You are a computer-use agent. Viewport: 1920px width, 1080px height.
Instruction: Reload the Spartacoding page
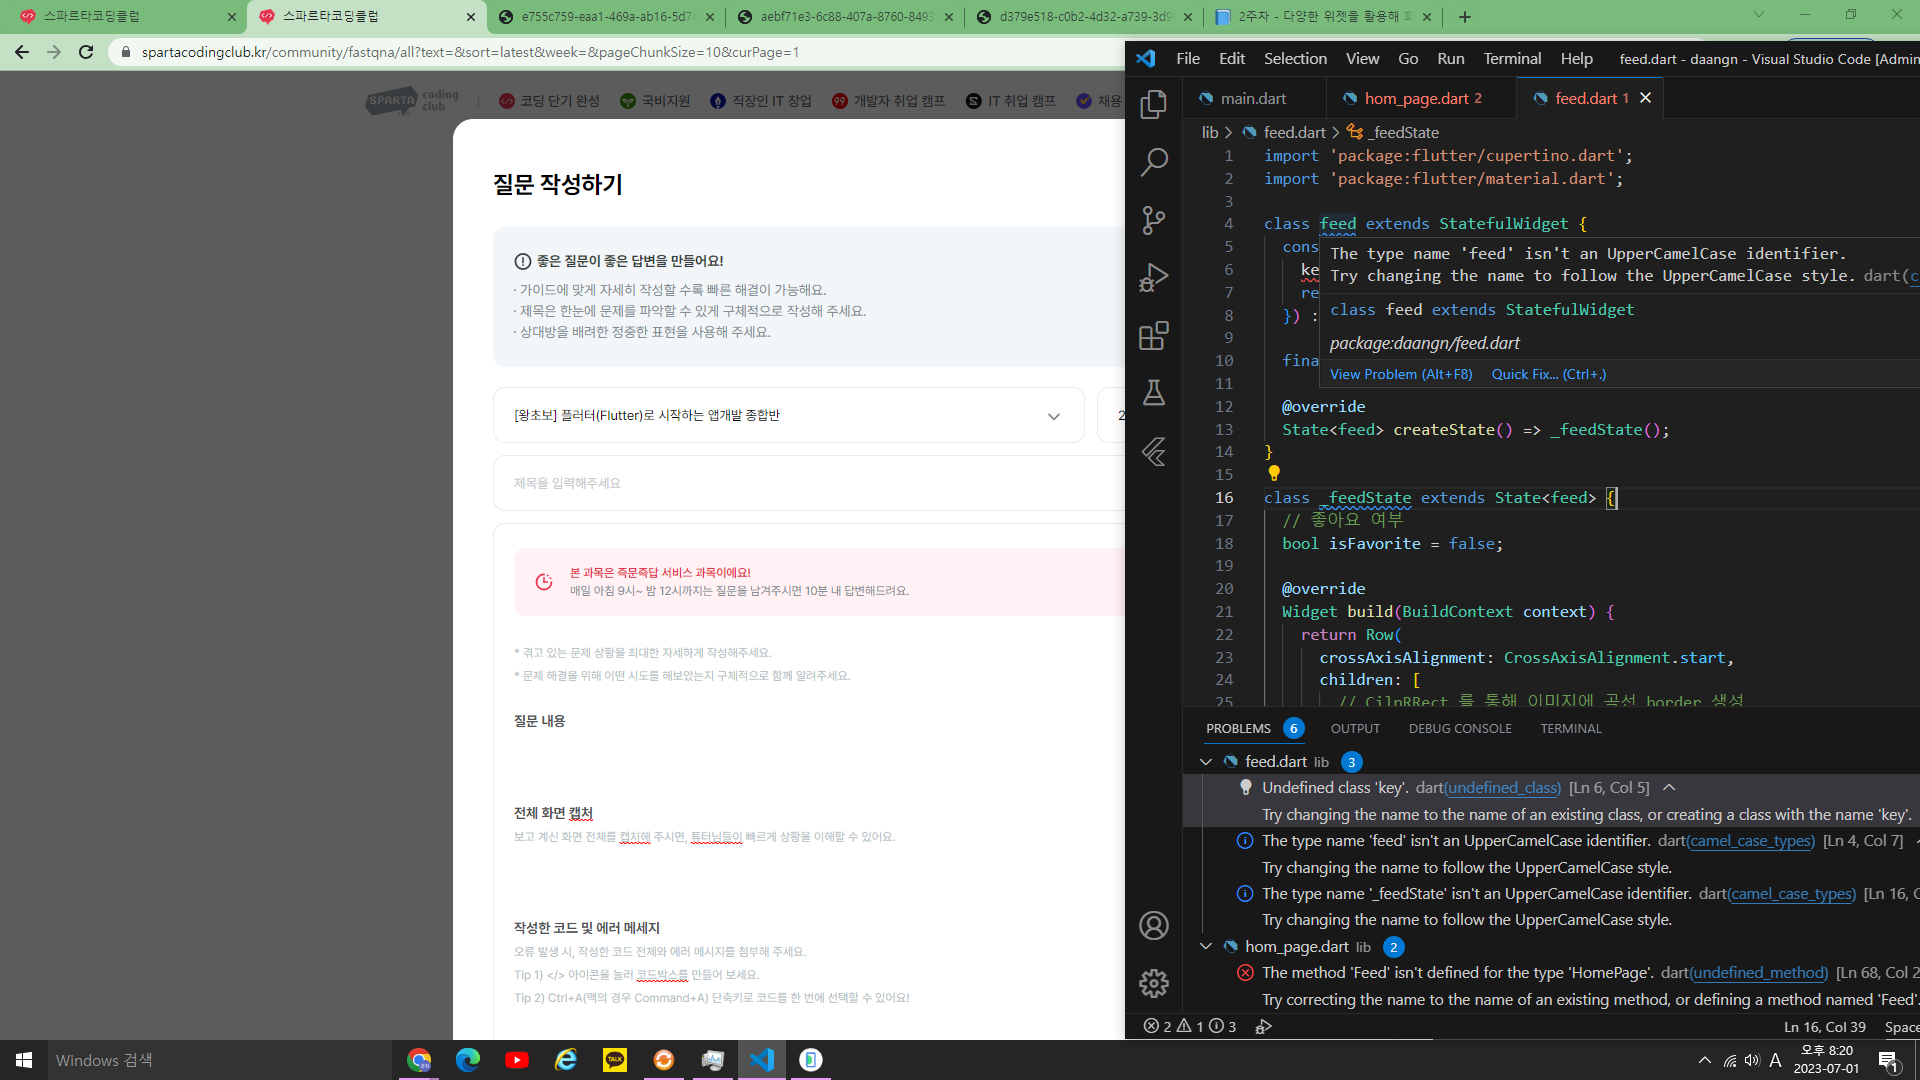click(x=86, y=52)
